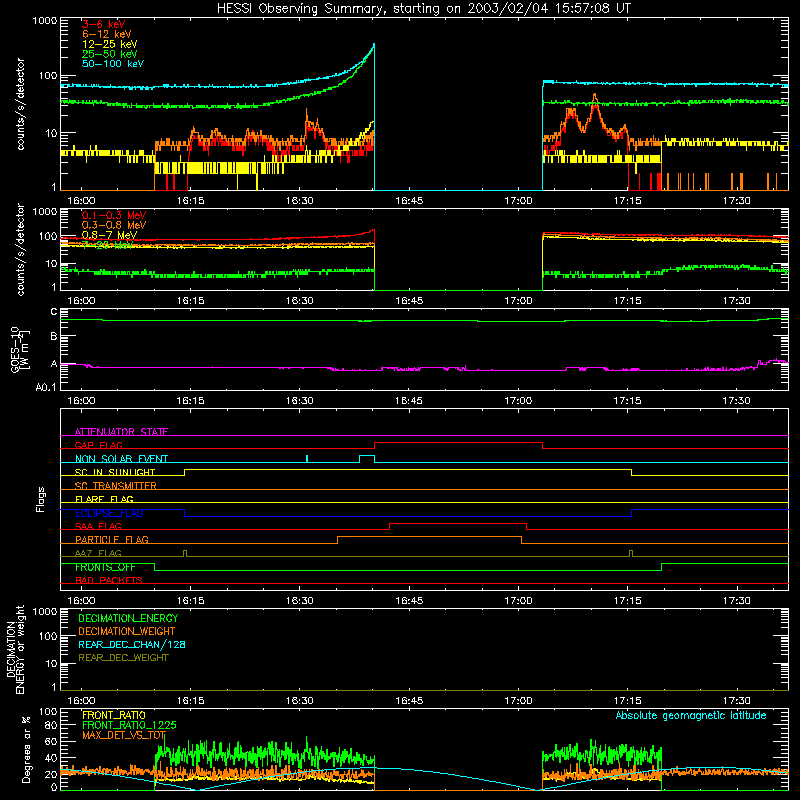Image resolution: width=800 pixels, height=800 pixels.
Task: Click the orange 6-12 keV peak after 17:10
Action: click(x=594, y=96)
